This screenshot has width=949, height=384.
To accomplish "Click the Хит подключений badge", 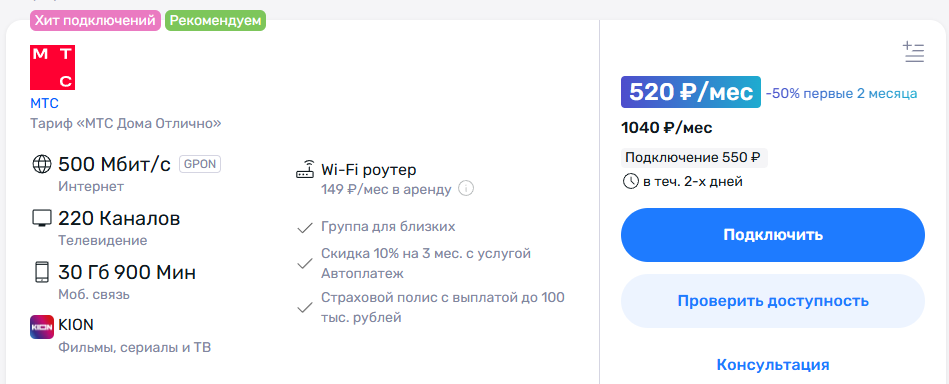I will (x=96, y=21).
